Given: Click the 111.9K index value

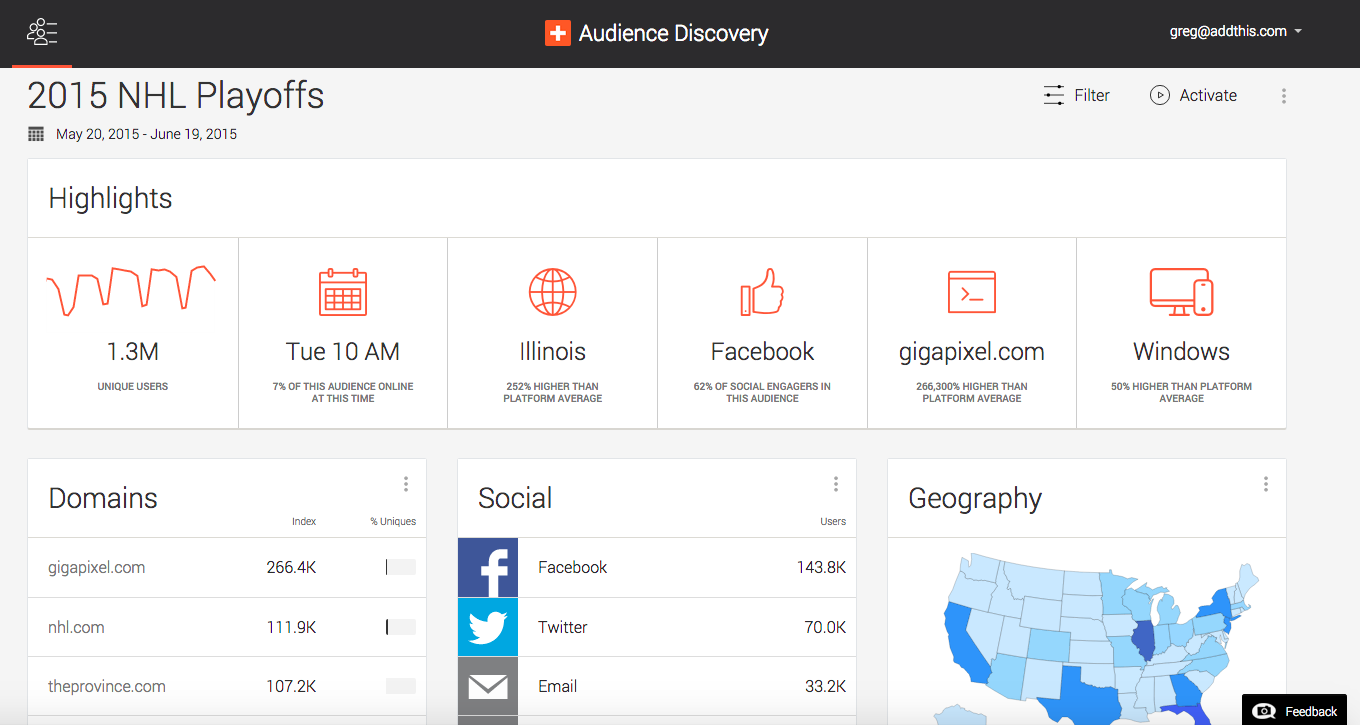Looking at the screenshot, I should point(292,627).
